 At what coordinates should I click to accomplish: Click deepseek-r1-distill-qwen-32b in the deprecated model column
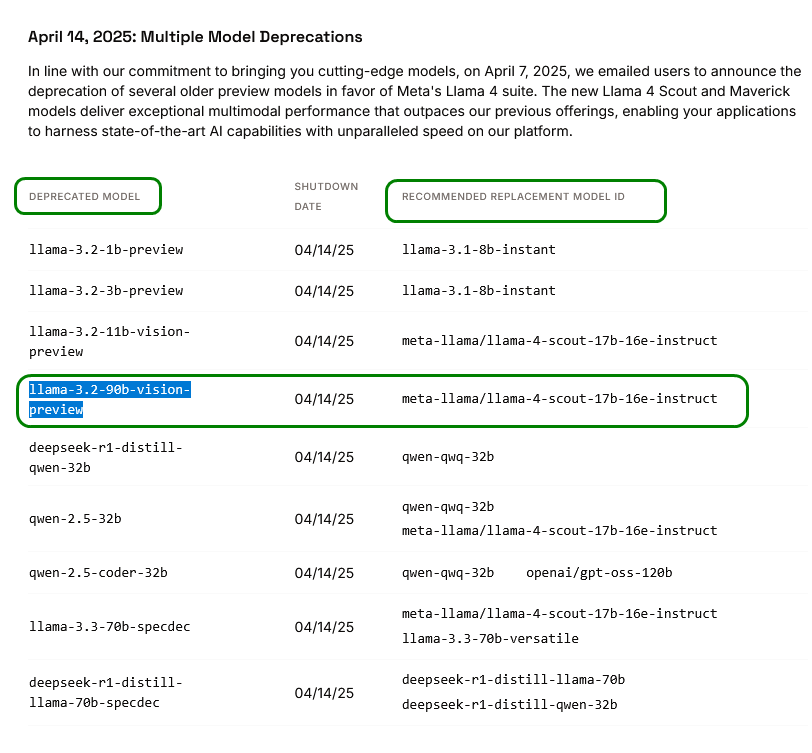pos(105,457)
